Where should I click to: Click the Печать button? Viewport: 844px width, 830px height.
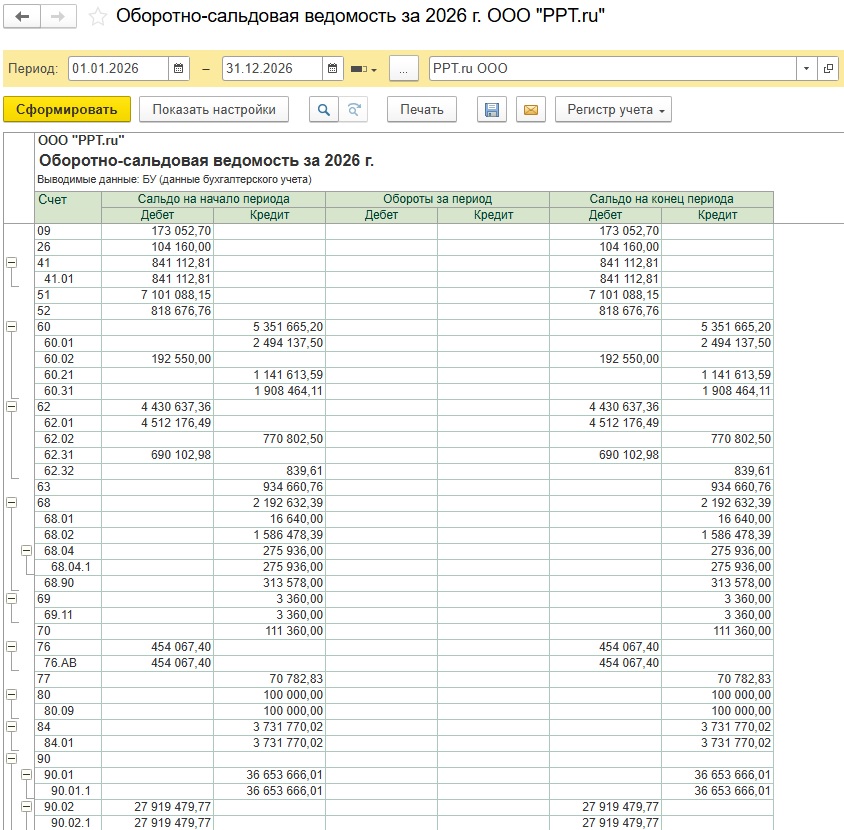(421, 109)
